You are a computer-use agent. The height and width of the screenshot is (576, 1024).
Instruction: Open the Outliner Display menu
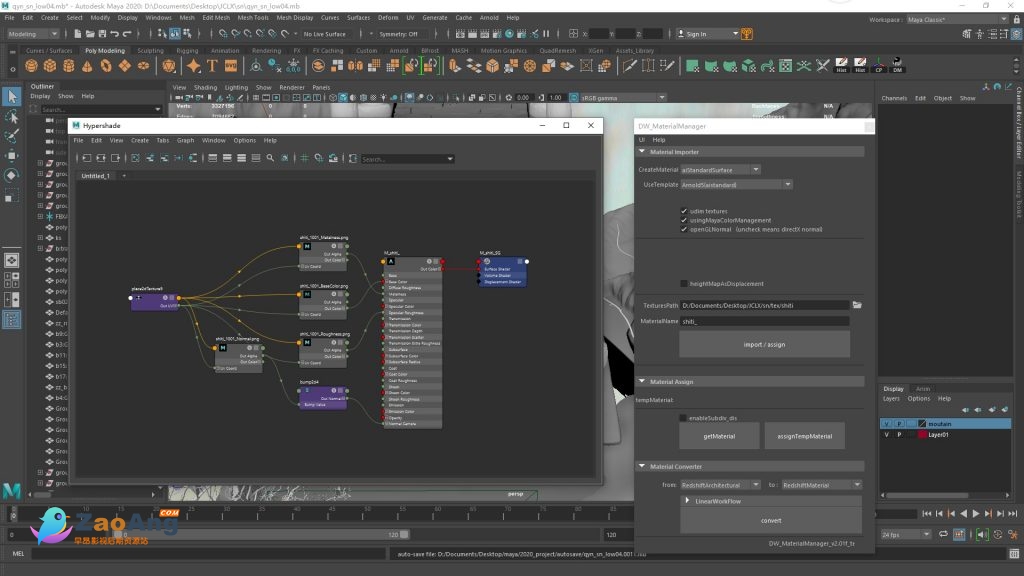tap(40, 96)
